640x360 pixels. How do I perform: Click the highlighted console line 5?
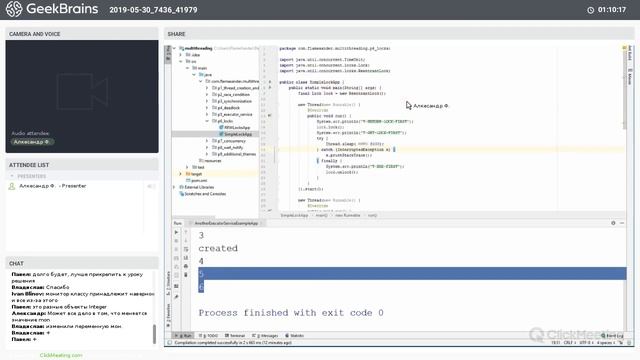[x=412, y=273]
